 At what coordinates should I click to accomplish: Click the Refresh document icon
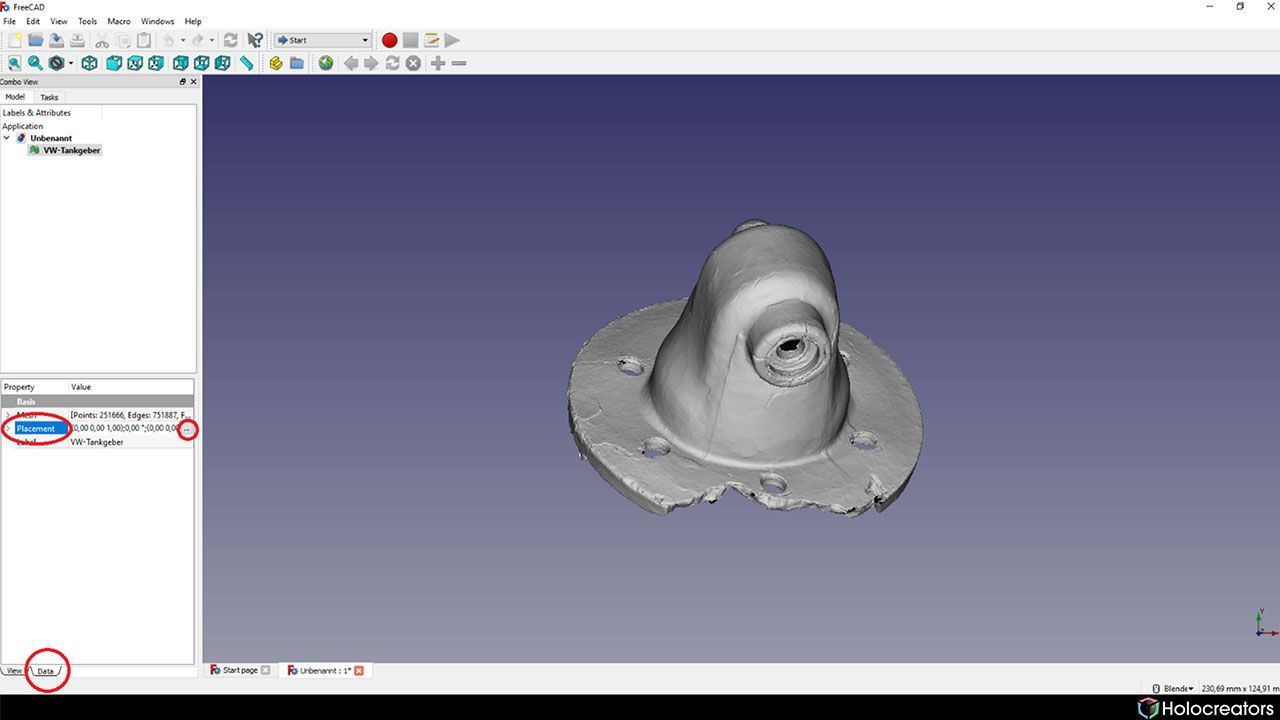[230, 40]
